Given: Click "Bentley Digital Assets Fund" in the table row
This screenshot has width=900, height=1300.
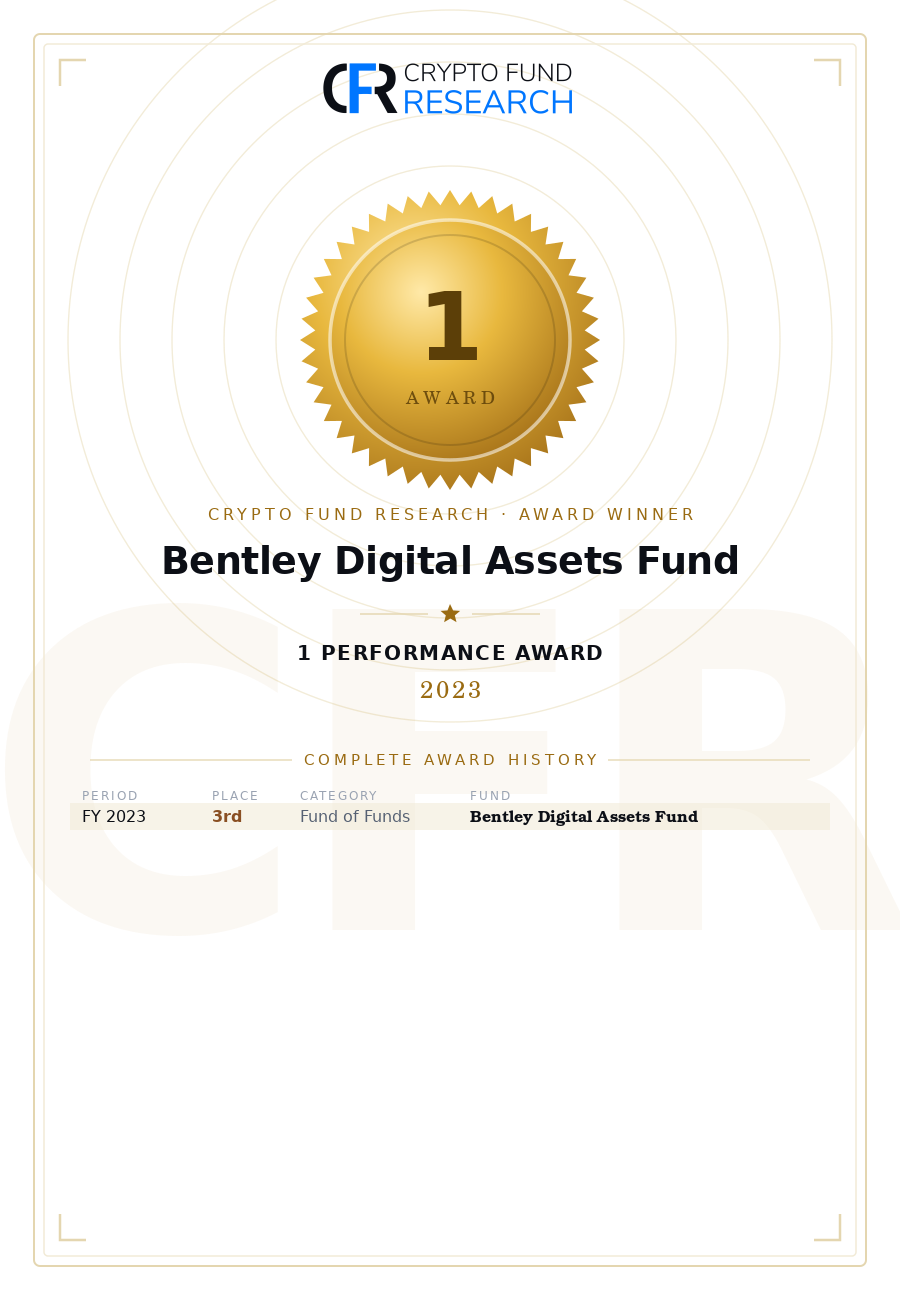Looking at the screenshot, I should [x=584, y=817].
